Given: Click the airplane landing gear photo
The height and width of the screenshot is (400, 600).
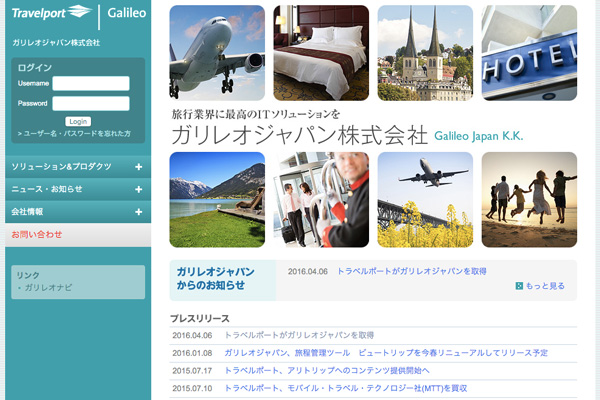Looking at the screenshot, I should [x=217, y=53].
